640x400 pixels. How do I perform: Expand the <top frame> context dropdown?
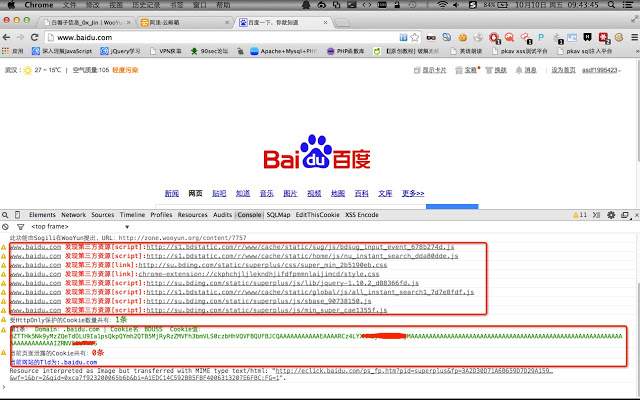80,227
